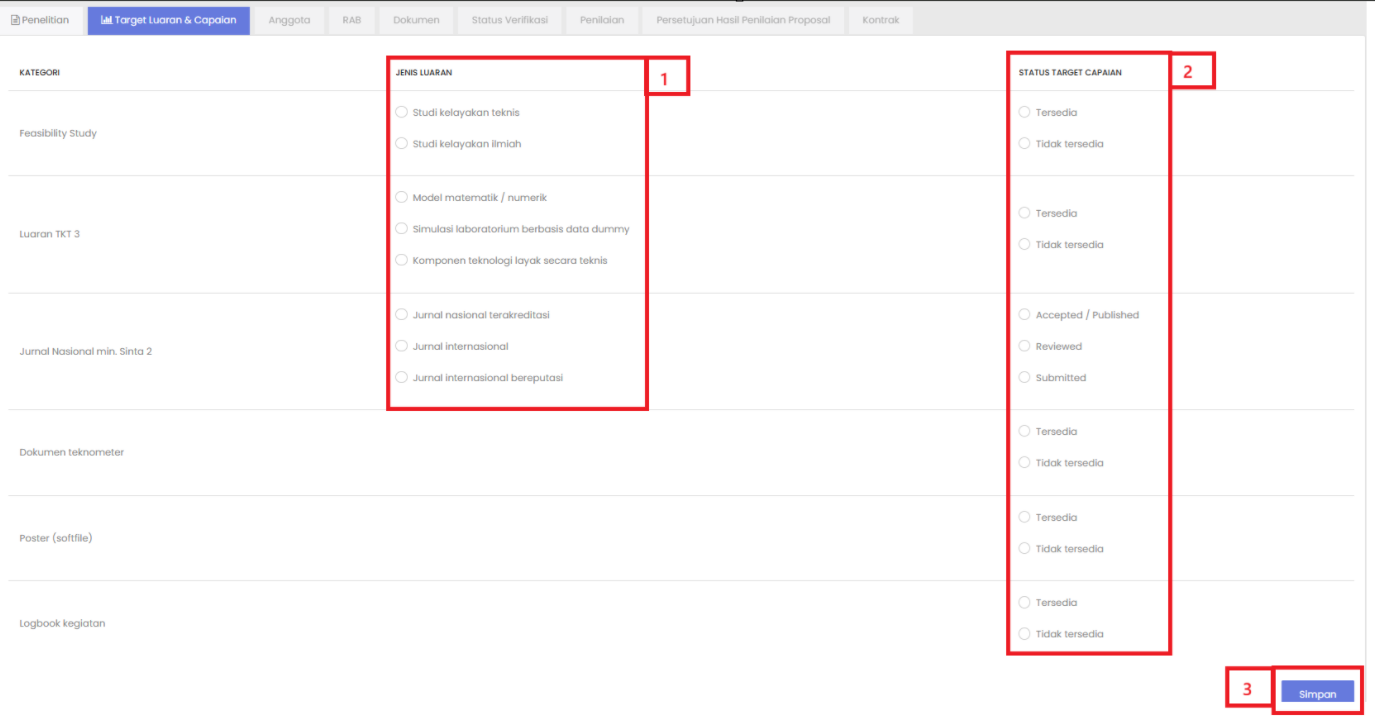This screenshot has width=1375, height=719.
Task: Pick Komponen teknologi layak secara teknis
Action: tap(402, 260)
